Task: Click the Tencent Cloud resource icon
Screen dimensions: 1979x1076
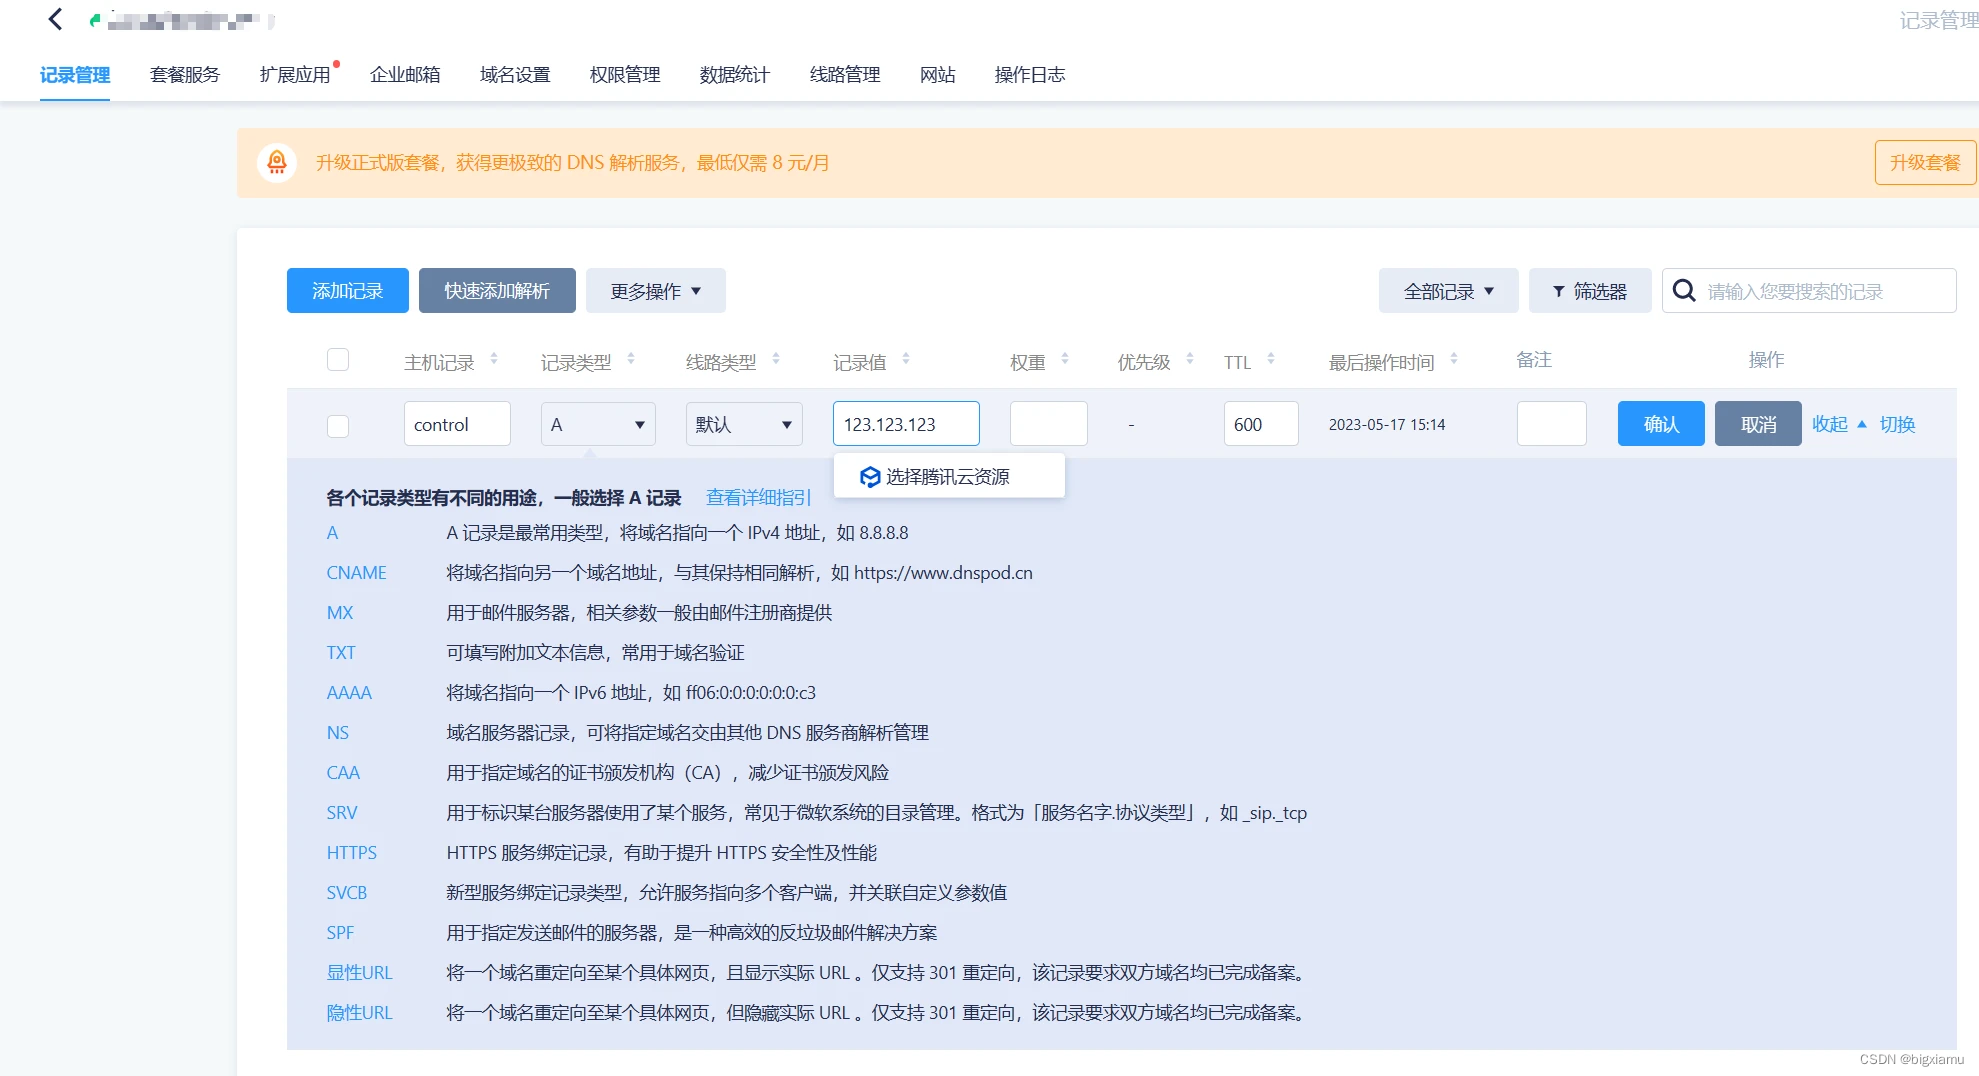Action: click(x=869, y=477)
